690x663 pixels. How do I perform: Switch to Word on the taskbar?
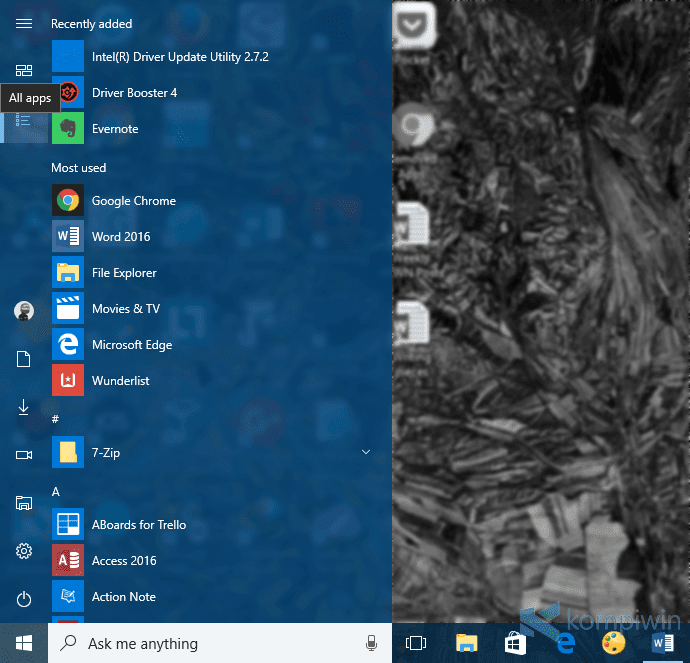[x=663, y=643]
